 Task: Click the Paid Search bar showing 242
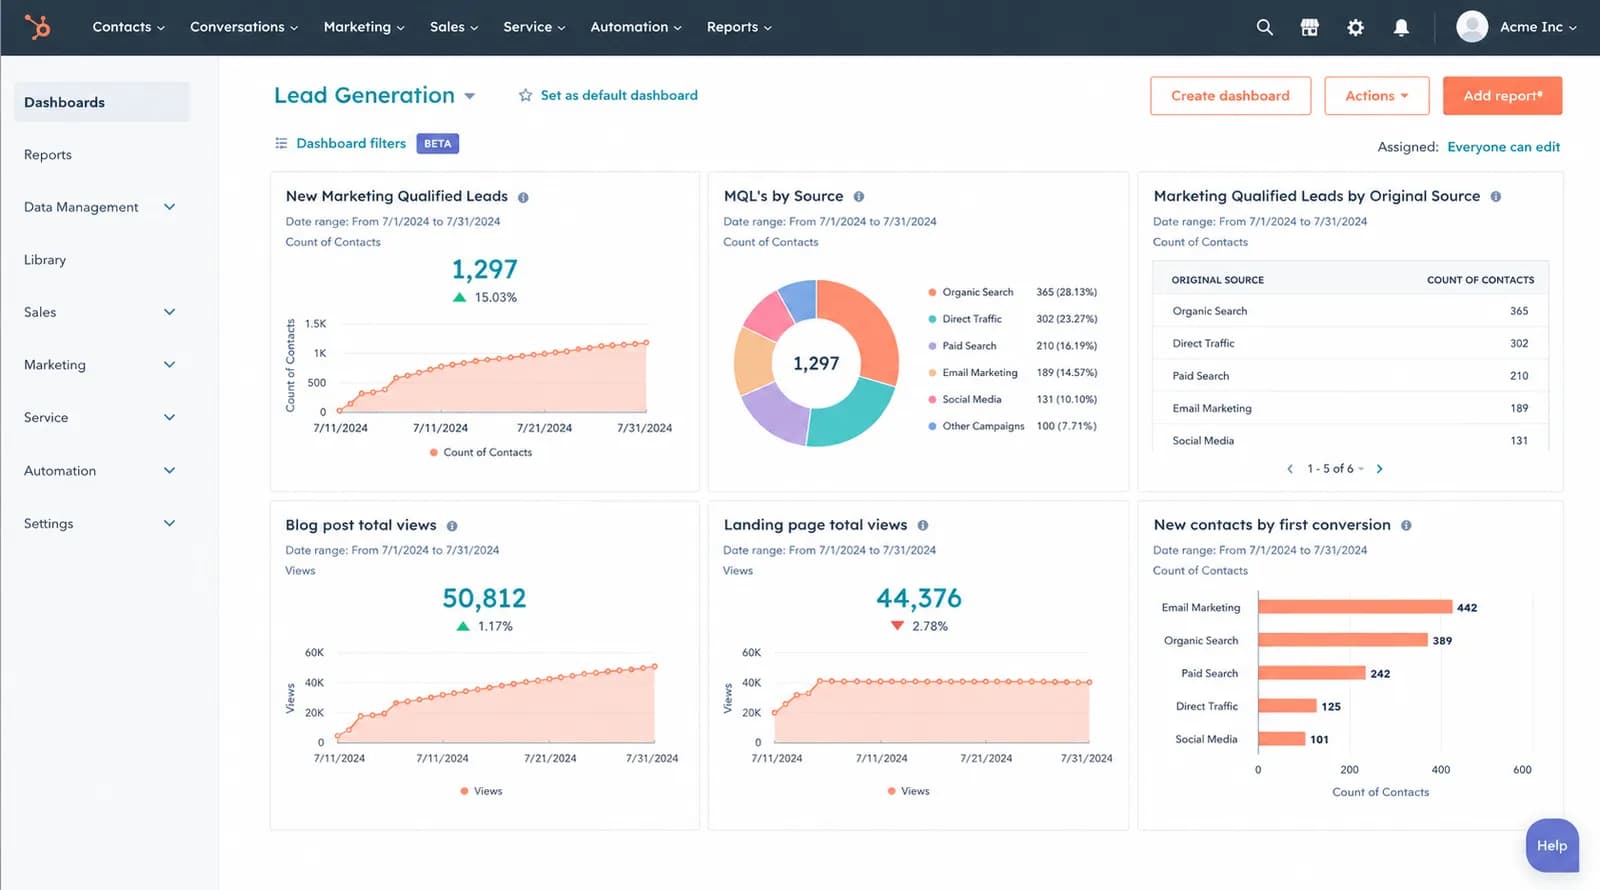(1311, 673)
